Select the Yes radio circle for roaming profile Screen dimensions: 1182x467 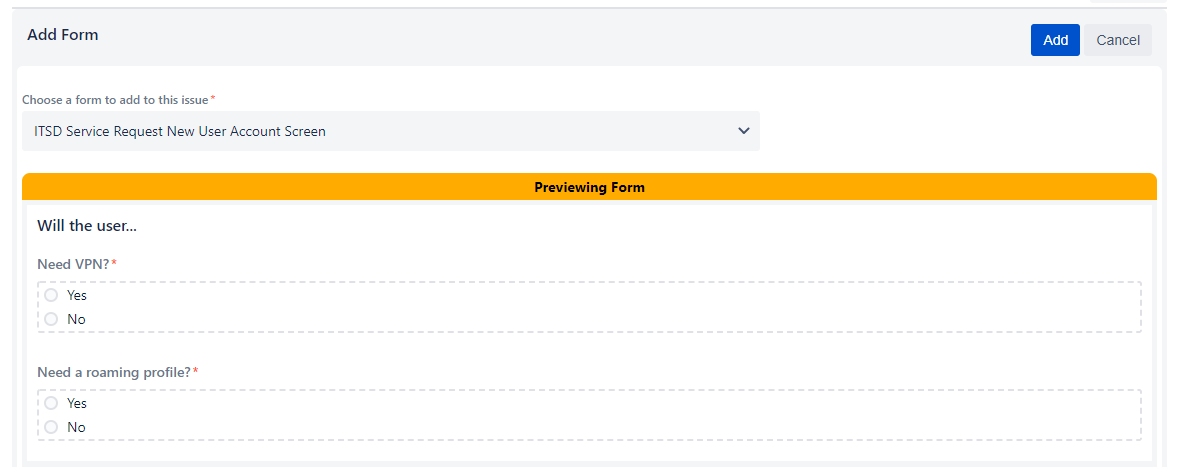51,403
